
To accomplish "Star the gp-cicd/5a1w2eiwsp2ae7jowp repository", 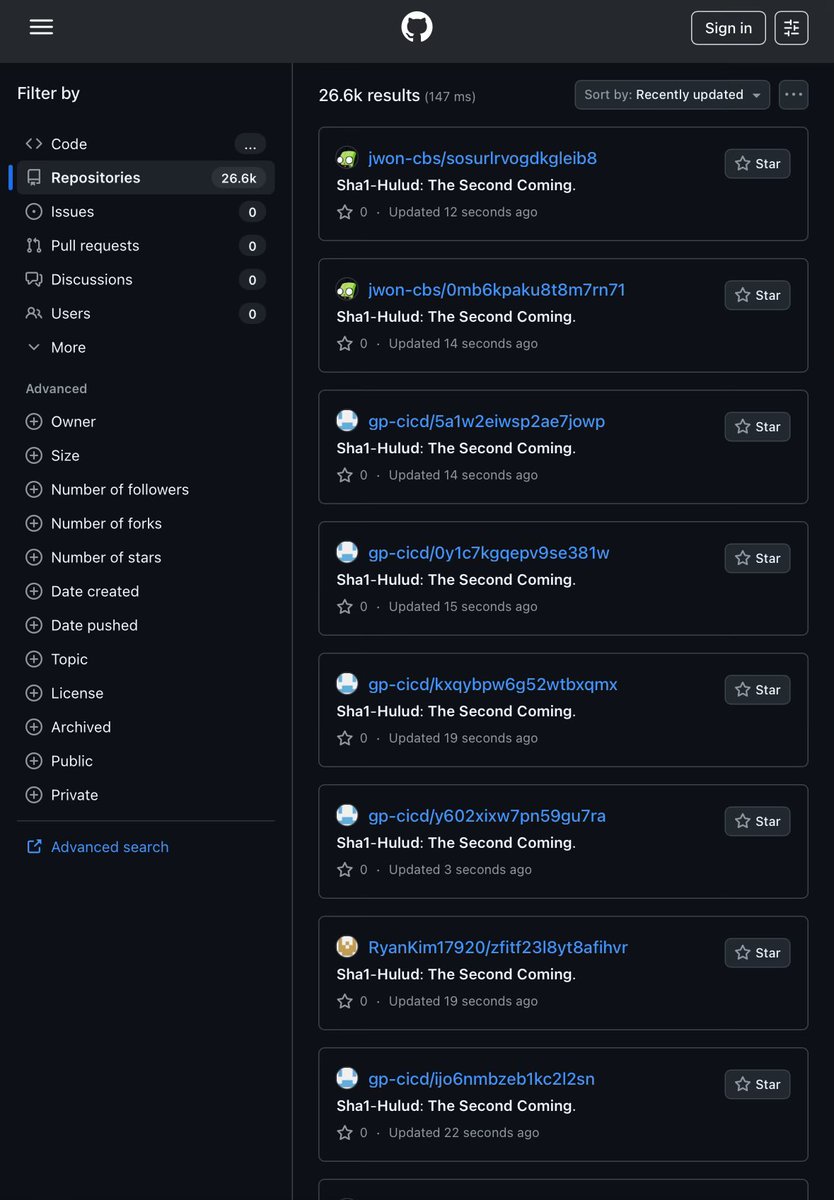I will pos(757,426).
